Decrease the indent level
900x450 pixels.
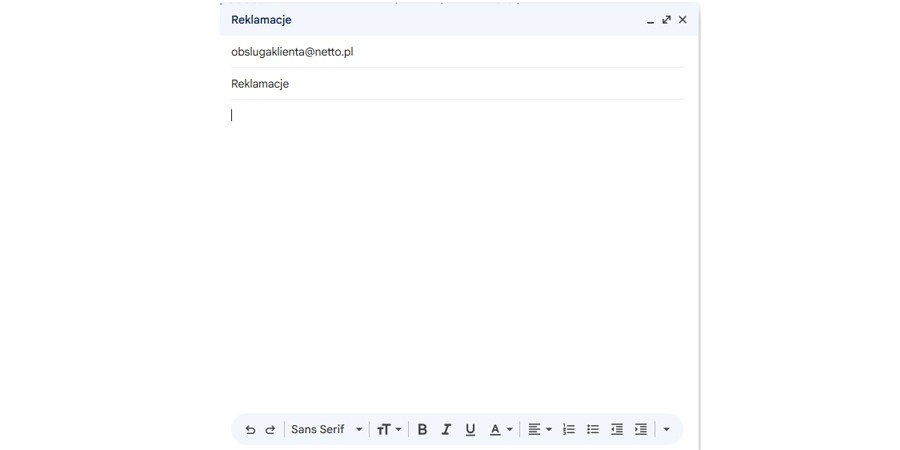click(x=617, y=429)
